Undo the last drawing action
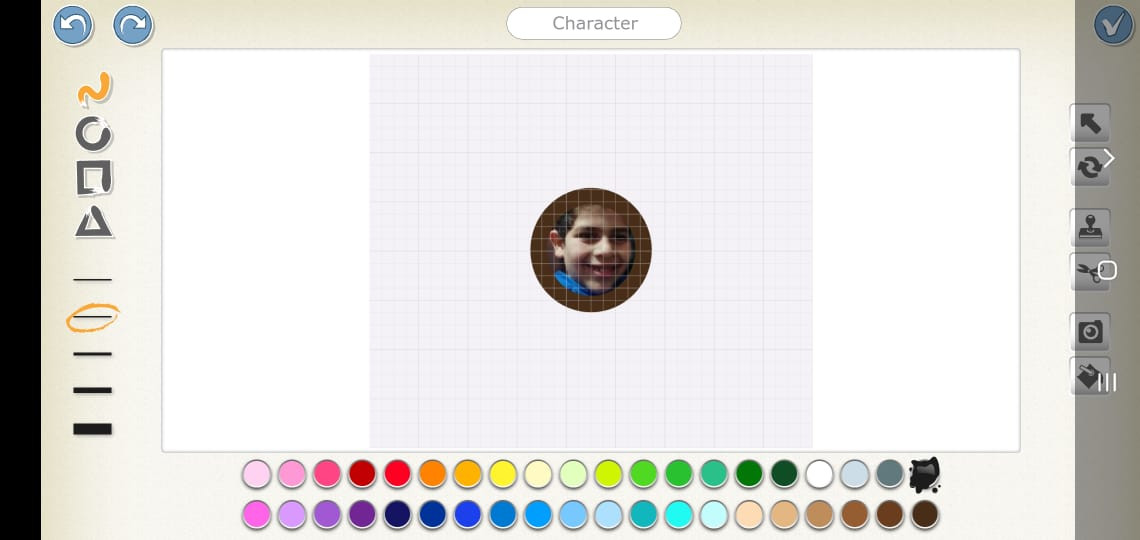This screenshot has height=540, width=1140. pos(73,25)
